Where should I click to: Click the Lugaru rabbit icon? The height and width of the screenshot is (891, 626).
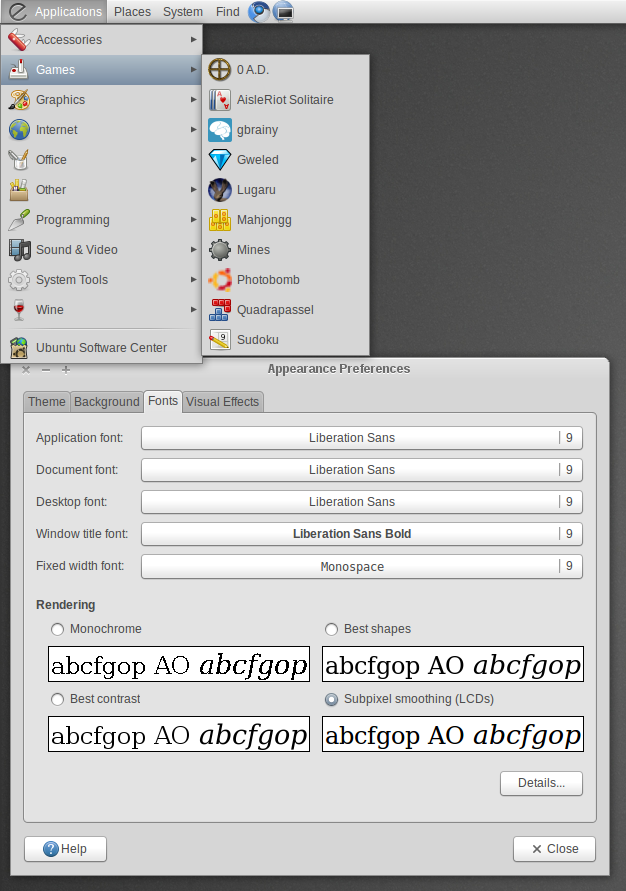click(219, 190)
